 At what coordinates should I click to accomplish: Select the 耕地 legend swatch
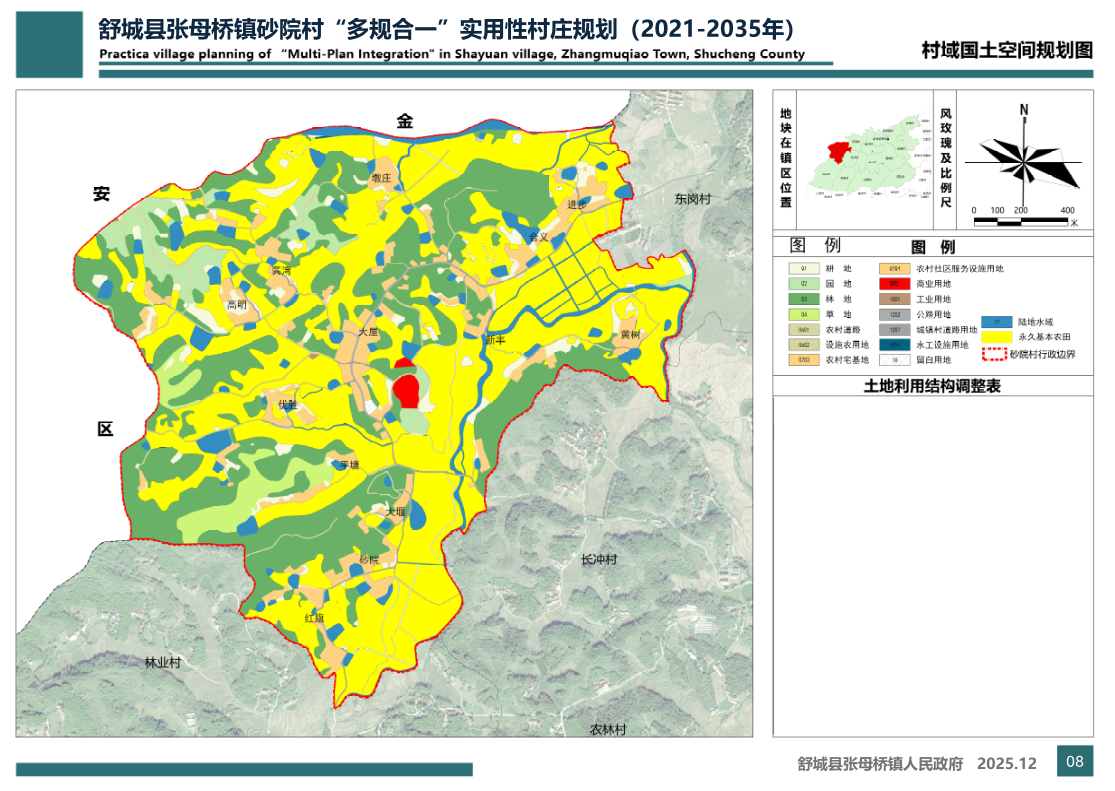coord(803,269)
